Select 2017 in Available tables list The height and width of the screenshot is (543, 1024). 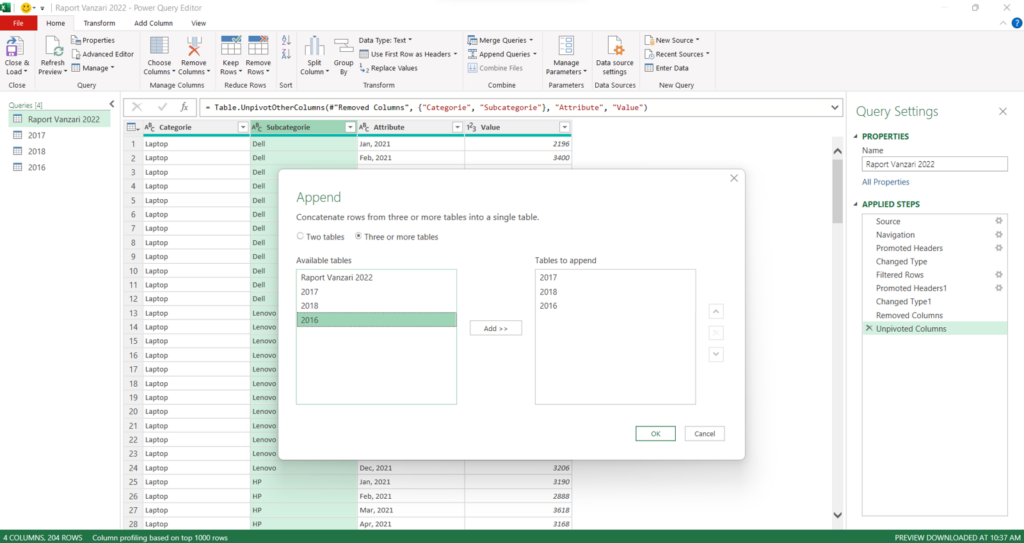click(x=376, y=292)
